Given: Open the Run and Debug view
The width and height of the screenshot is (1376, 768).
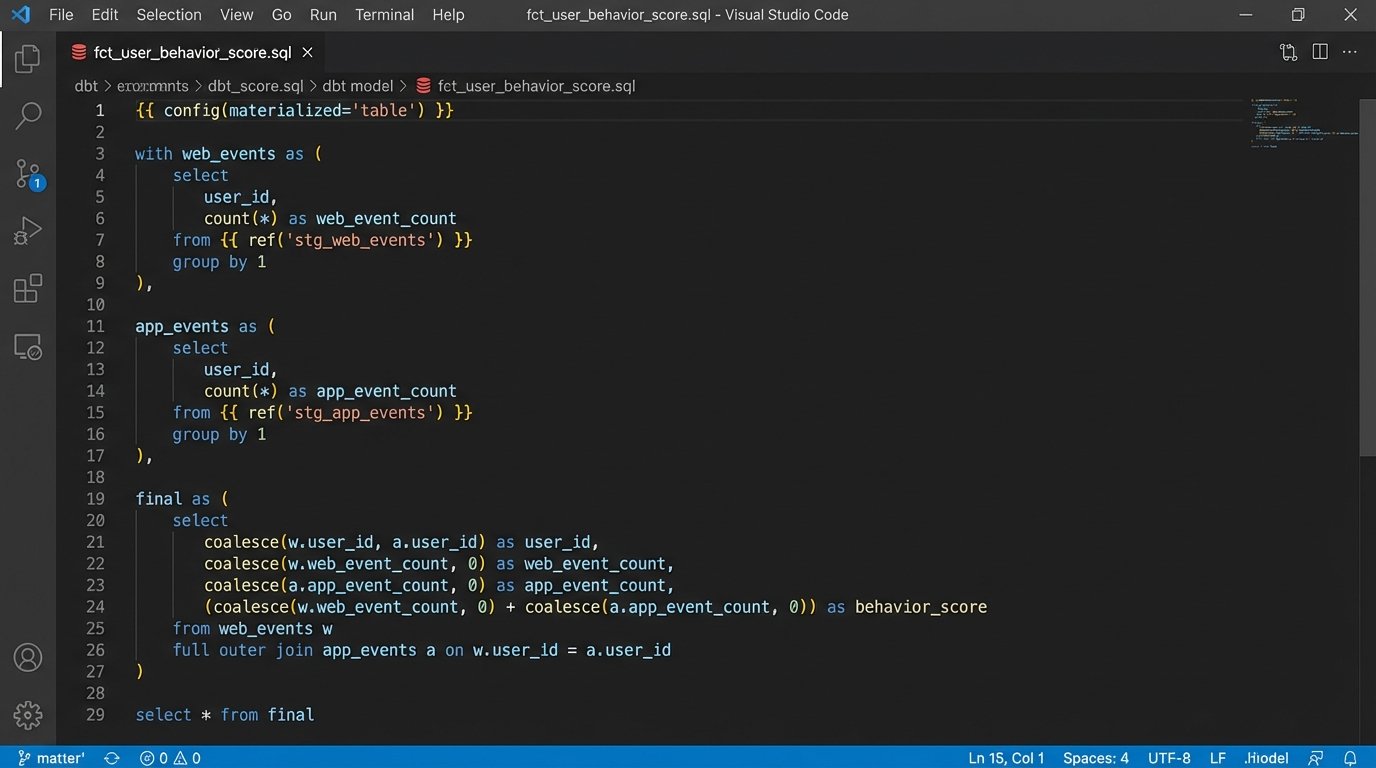Looking at the screenshot, I should (x=28, y=232).
